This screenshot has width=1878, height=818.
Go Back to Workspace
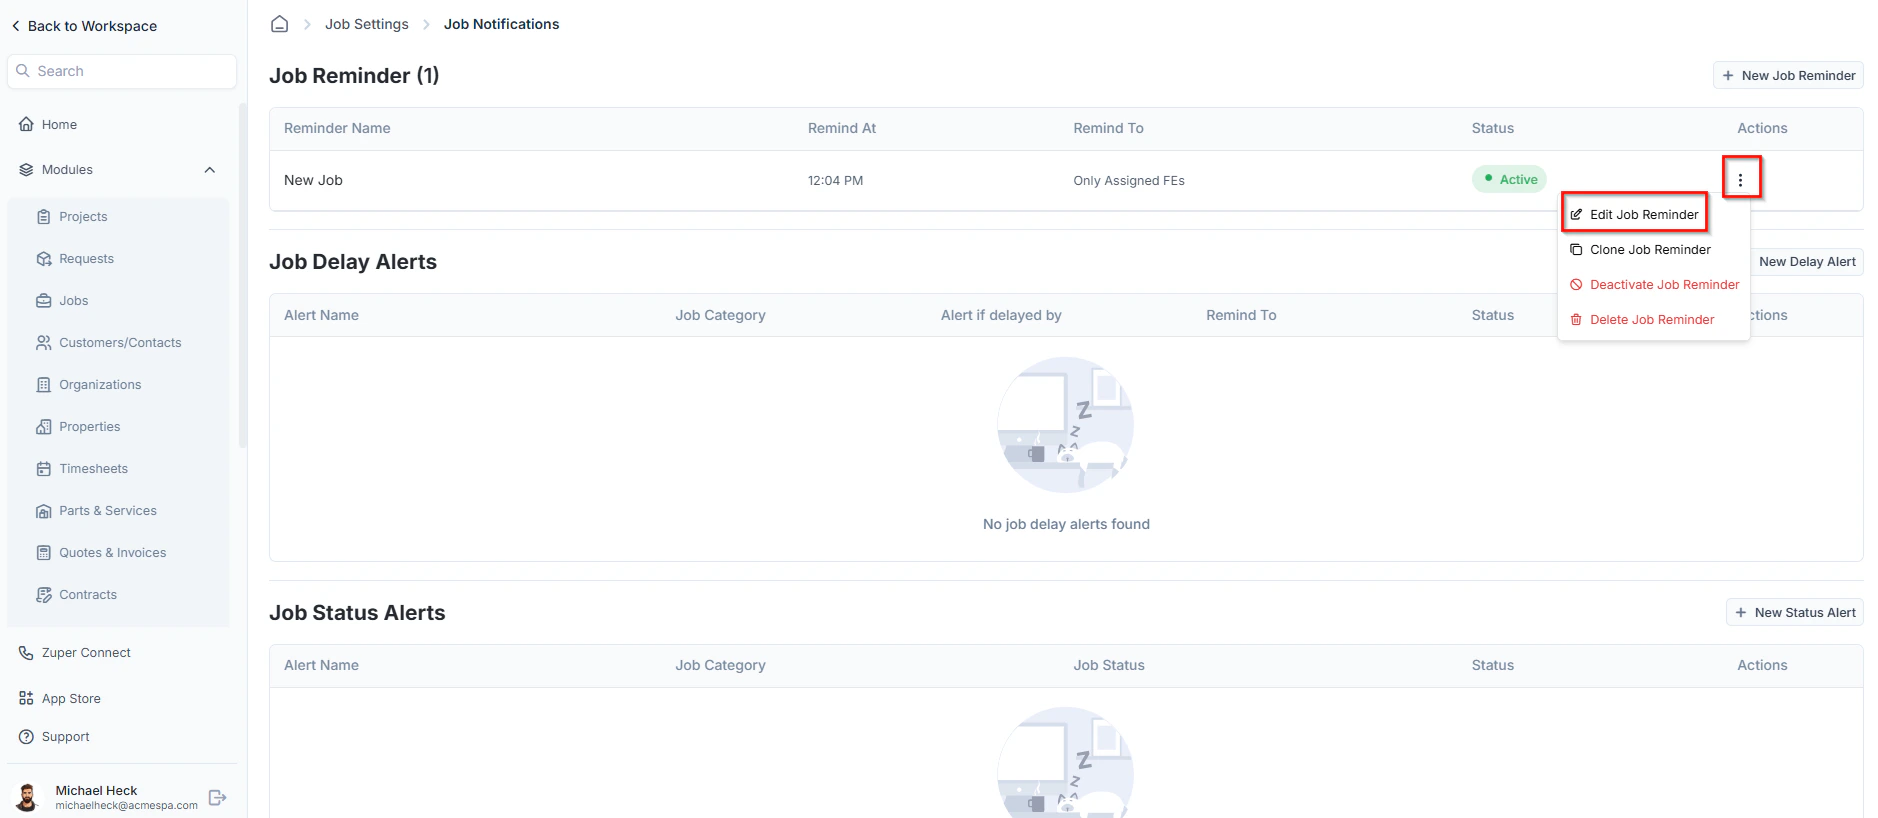tap(84, 26)
